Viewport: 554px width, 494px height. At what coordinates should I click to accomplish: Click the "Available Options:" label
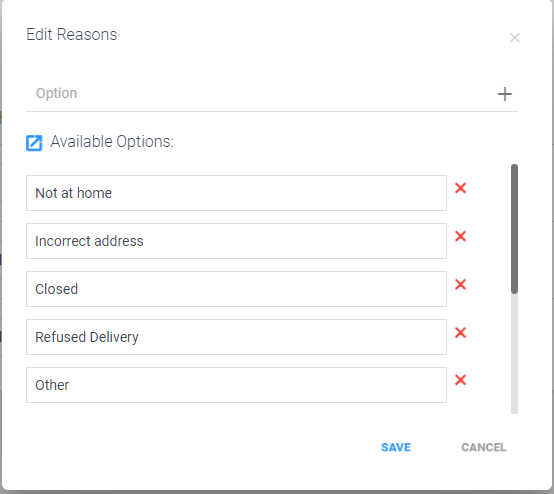tap(112, 142)
